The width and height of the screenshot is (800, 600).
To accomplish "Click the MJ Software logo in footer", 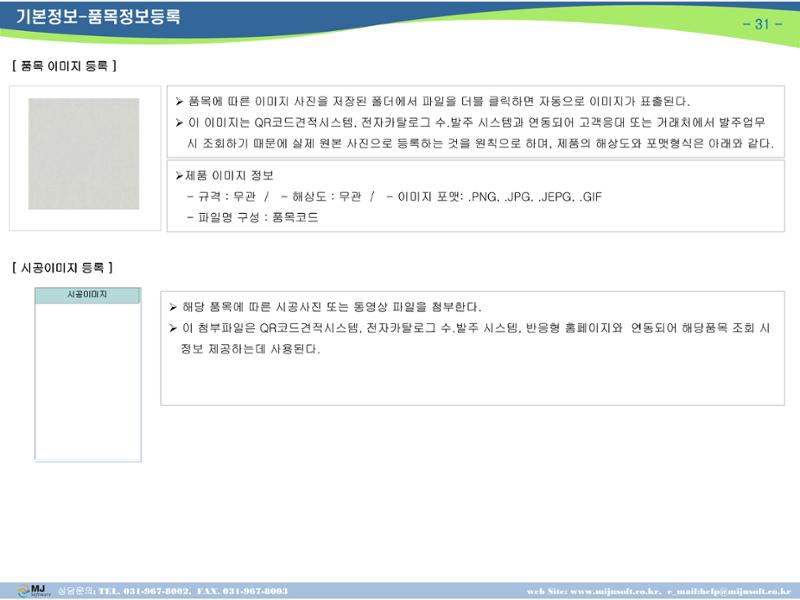I will [x=34, y=591].
